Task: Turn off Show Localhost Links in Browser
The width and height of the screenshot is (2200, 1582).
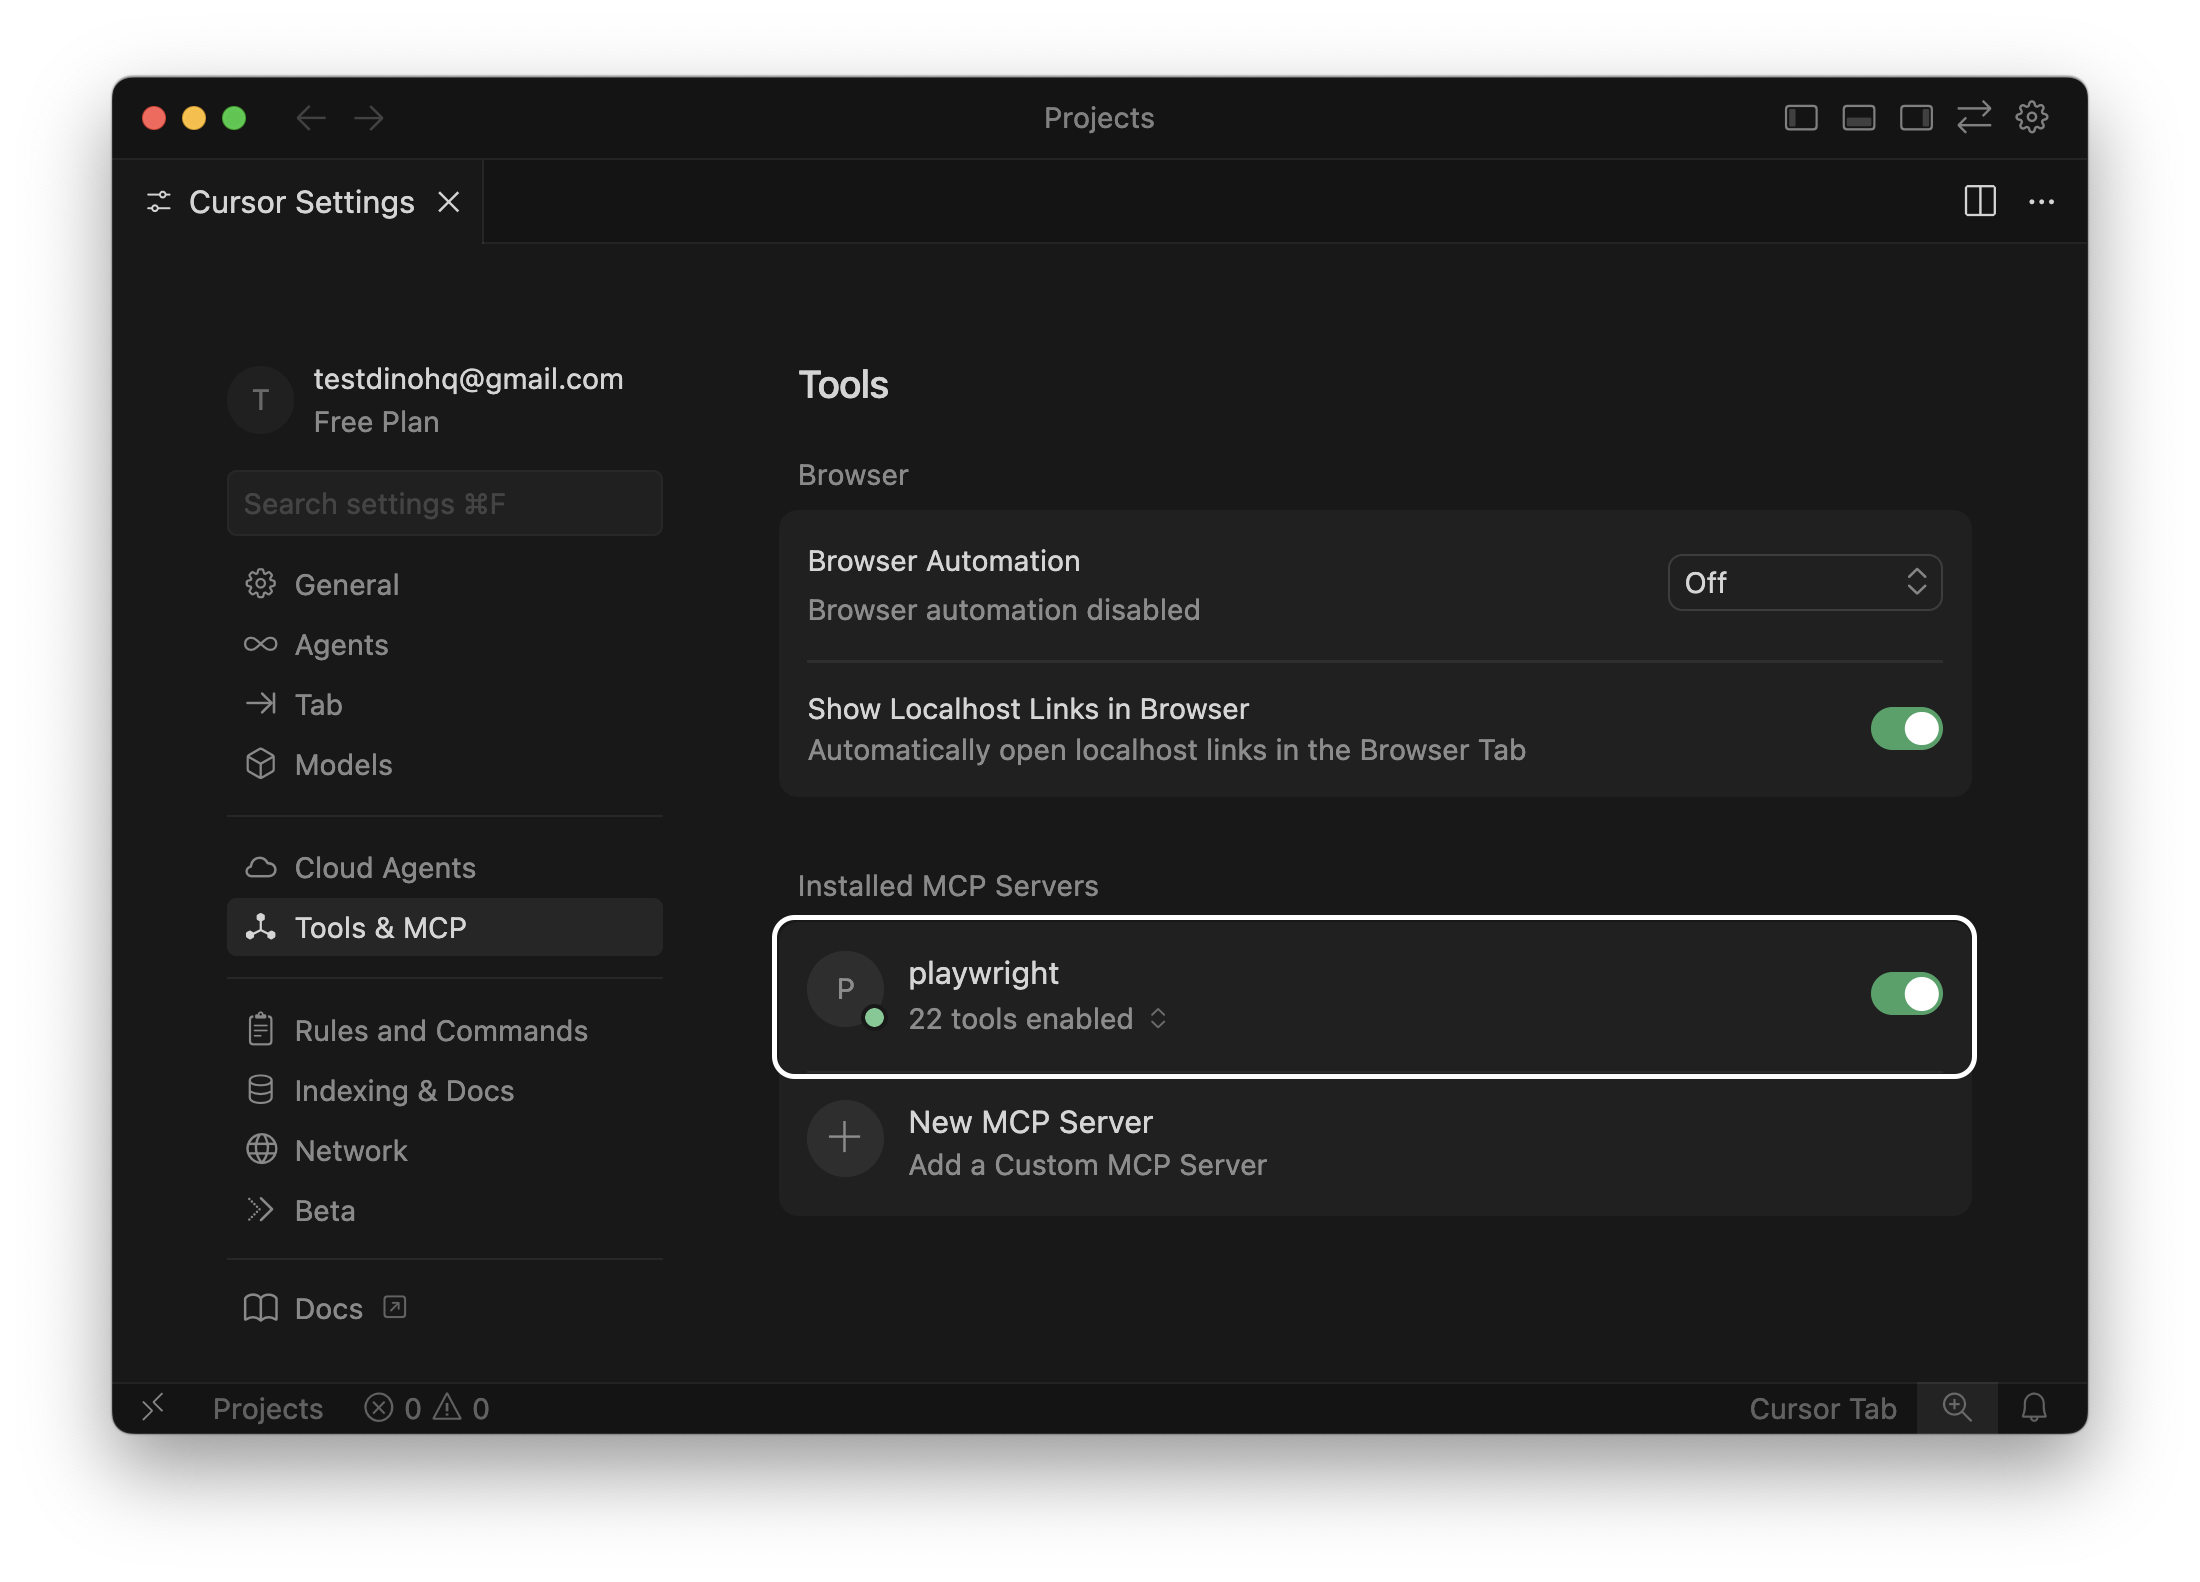Action: tap(1906, 729)
